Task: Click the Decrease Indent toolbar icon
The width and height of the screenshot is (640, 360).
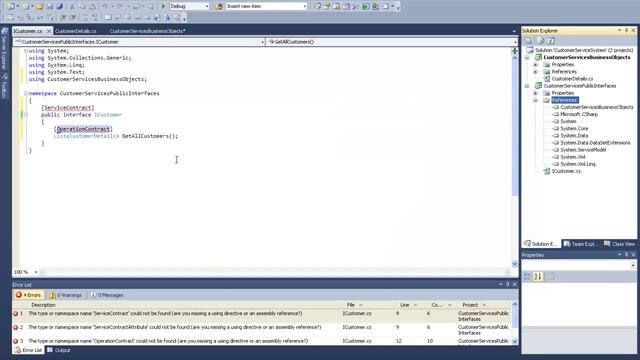Action: coord(63,18)
